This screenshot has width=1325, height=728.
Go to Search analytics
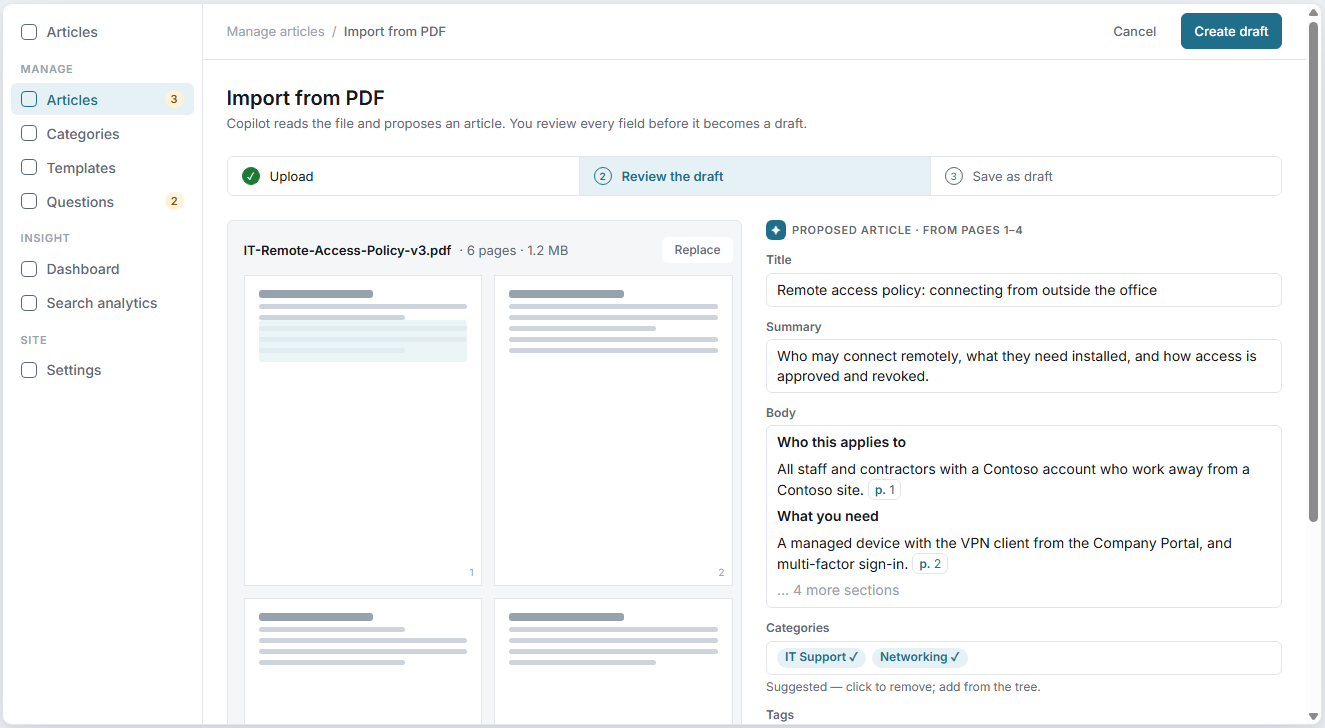(102, 303)
